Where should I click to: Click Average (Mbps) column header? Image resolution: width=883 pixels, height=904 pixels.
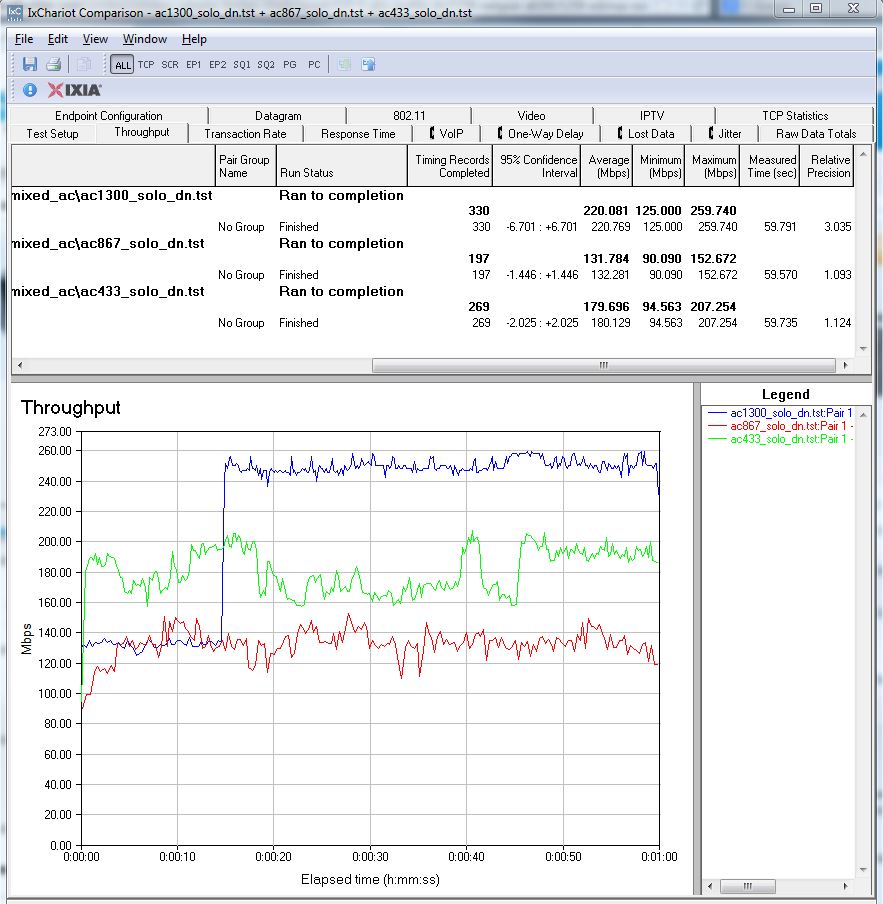pos(607,166)
